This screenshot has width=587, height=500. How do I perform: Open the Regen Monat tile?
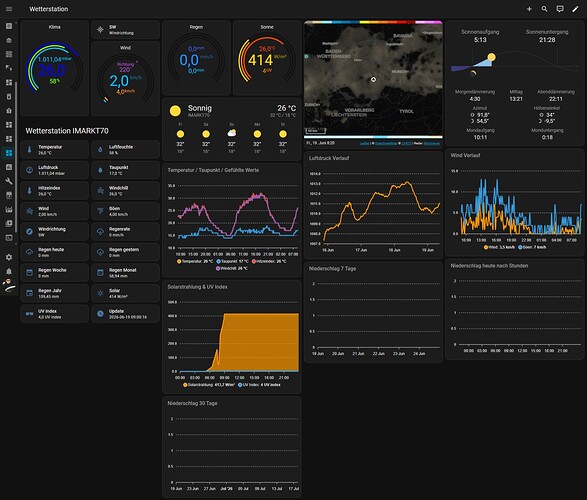point(125,273)
